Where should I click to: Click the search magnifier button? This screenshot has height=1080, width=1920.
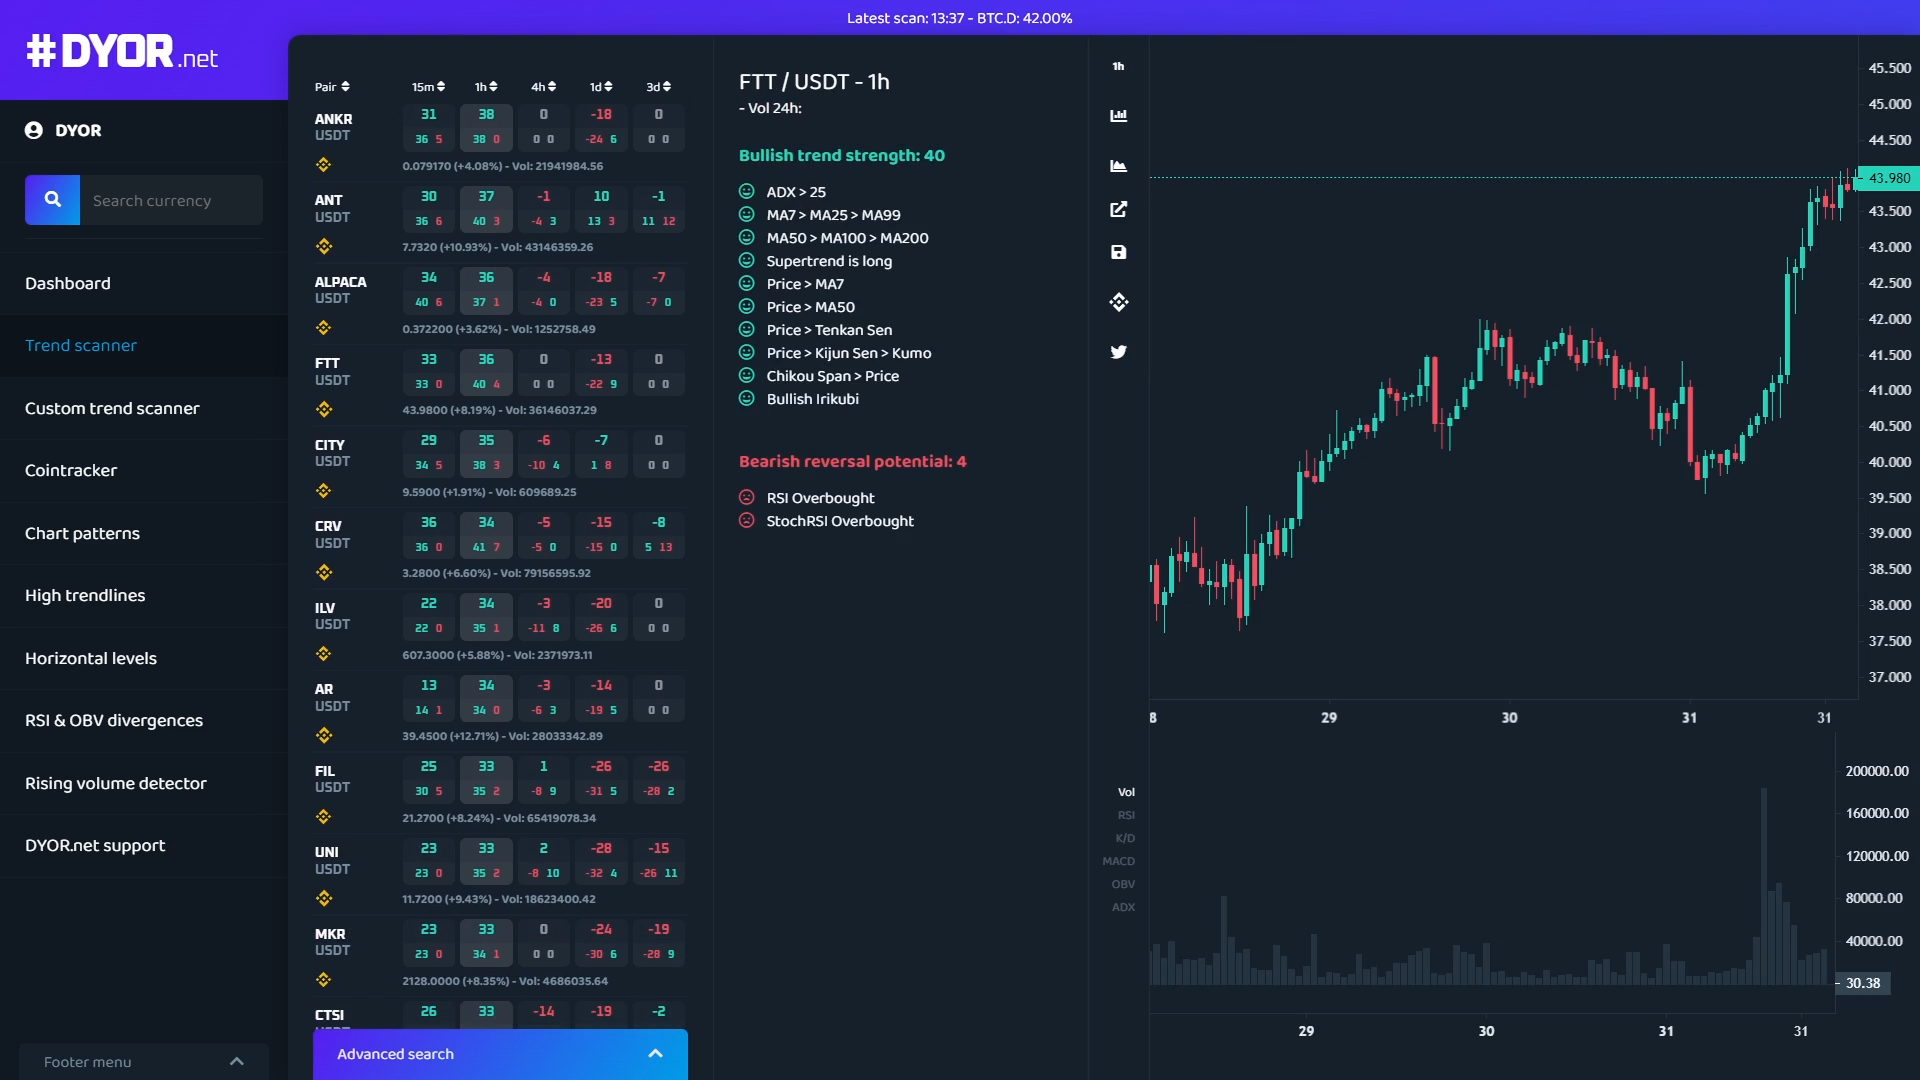pyautogui.click(x=52, y=200)
